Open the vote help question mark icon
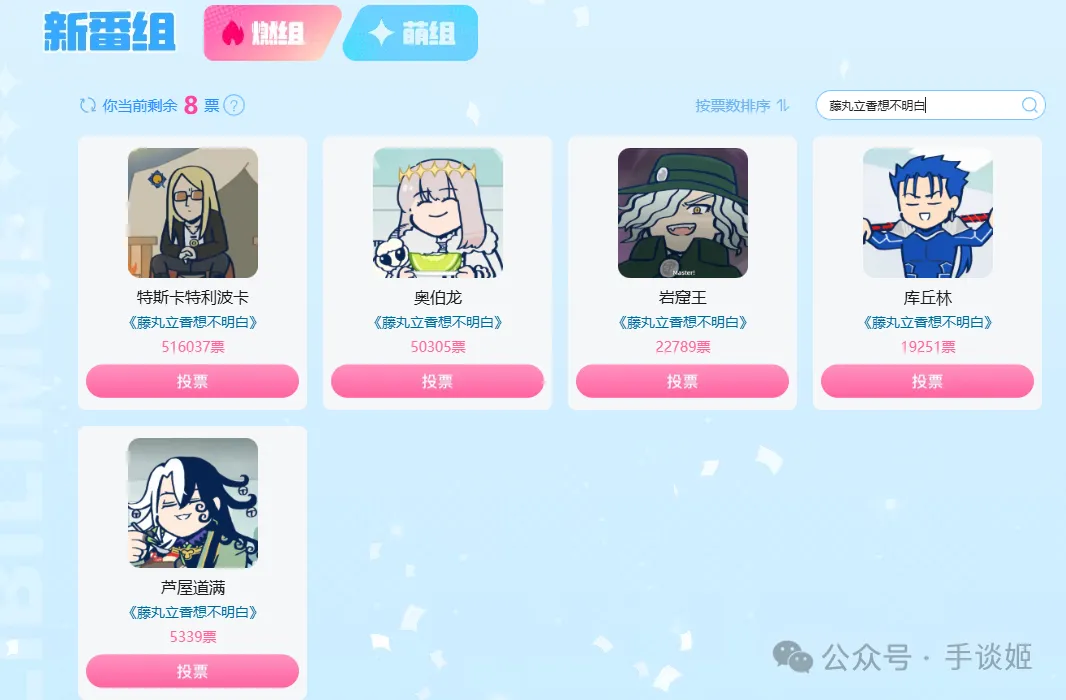Image resolution: width=1066 pixels, height=700 pixels. (234, 105)
